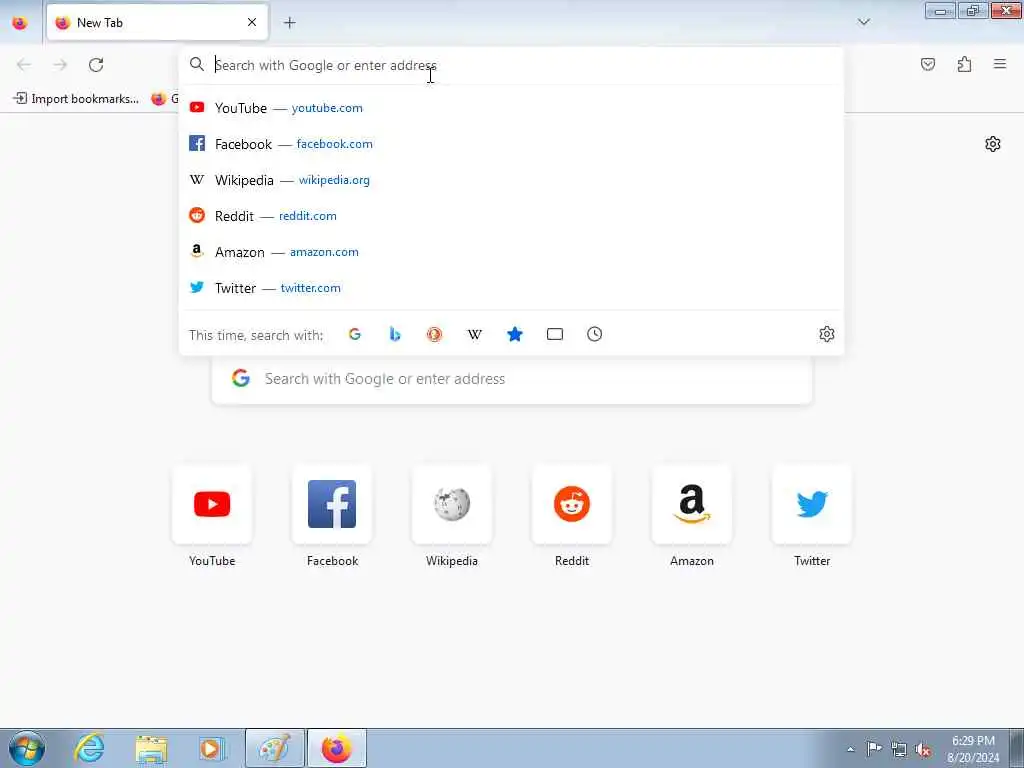This screenshot has height=768, width=1024.
Task: Select Wikipedia suggestion in address dropdown
Action: coord(511,180)
